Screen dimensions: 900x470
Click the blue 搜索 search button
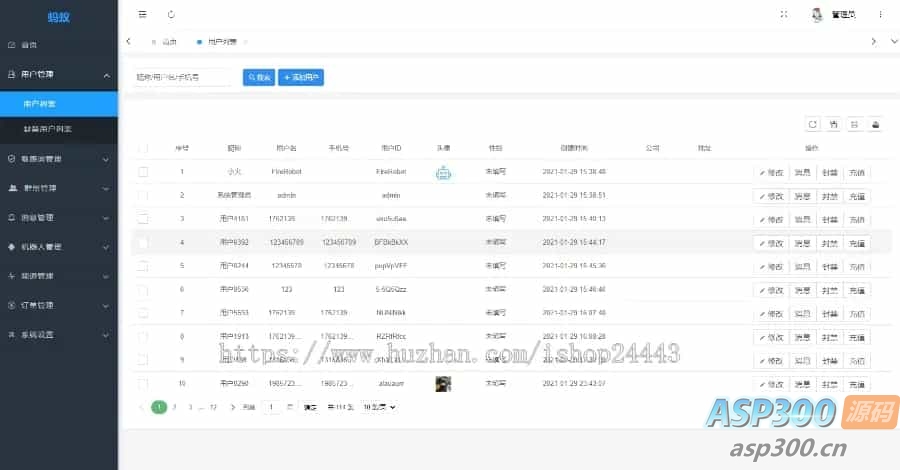point(258,77)
